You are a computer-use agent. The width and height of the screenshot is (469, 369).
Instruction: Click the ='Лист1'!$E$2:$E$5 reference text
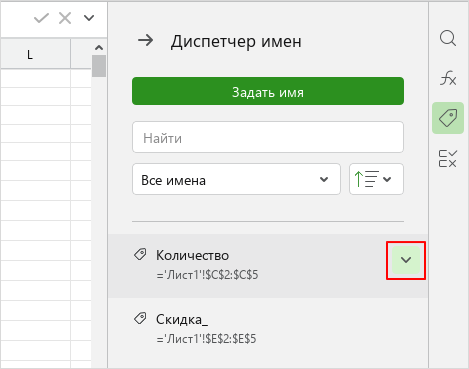(x=206, y=339)
